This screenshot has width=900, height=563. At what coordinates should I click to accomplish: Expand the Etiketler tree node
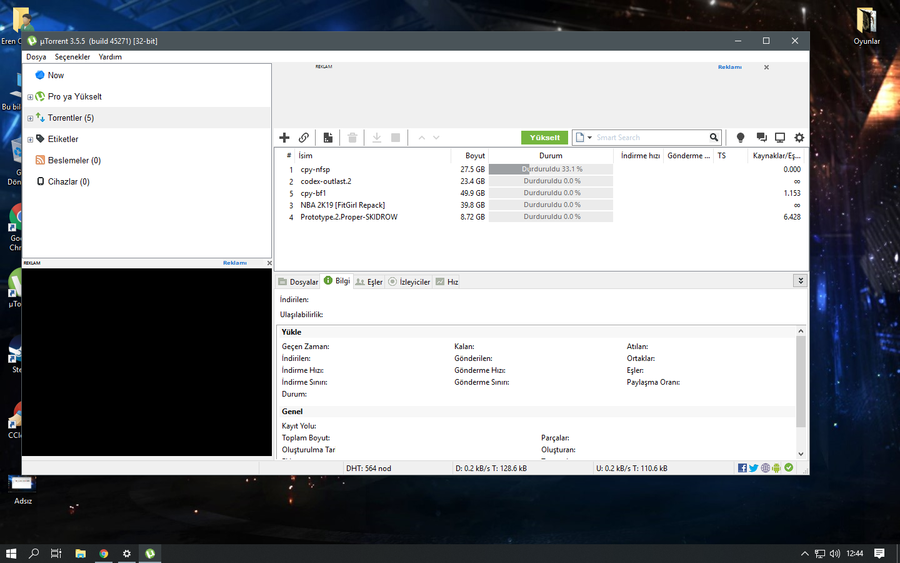coord(30,139)
